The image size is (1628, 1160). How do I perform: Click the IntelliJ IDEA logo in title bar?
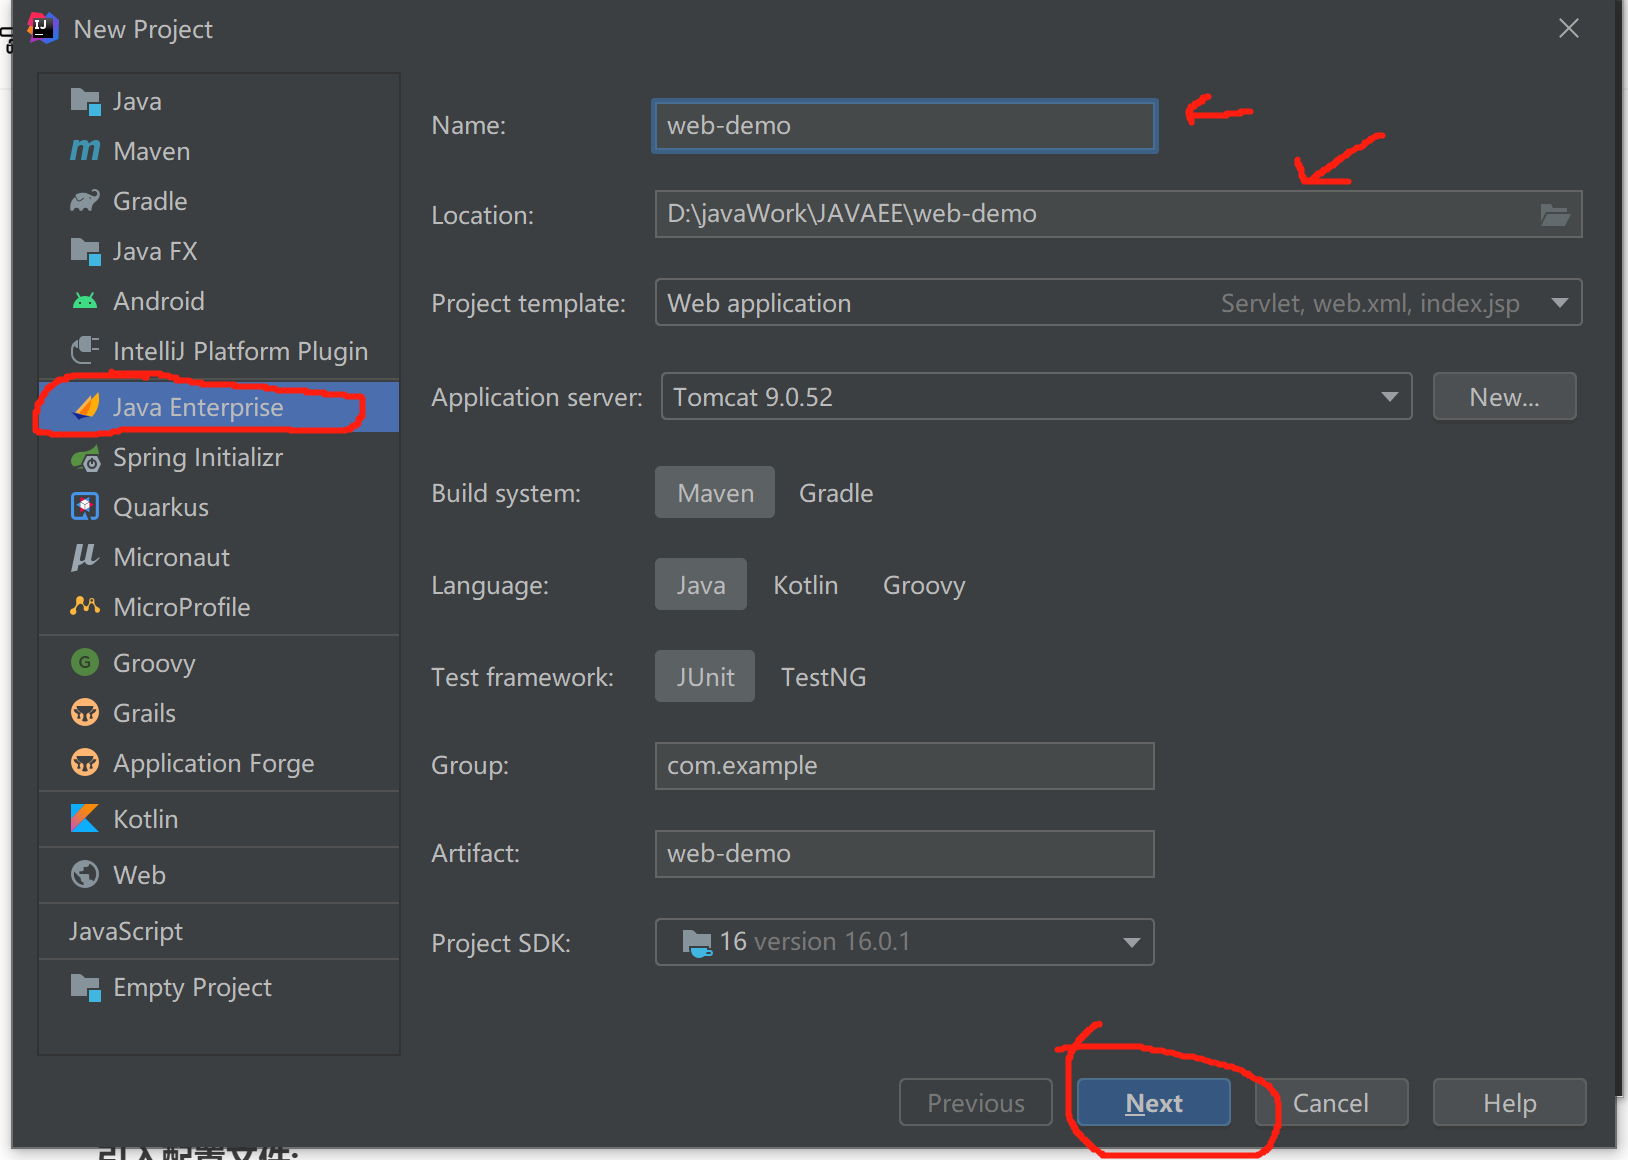tap(42, 28)
